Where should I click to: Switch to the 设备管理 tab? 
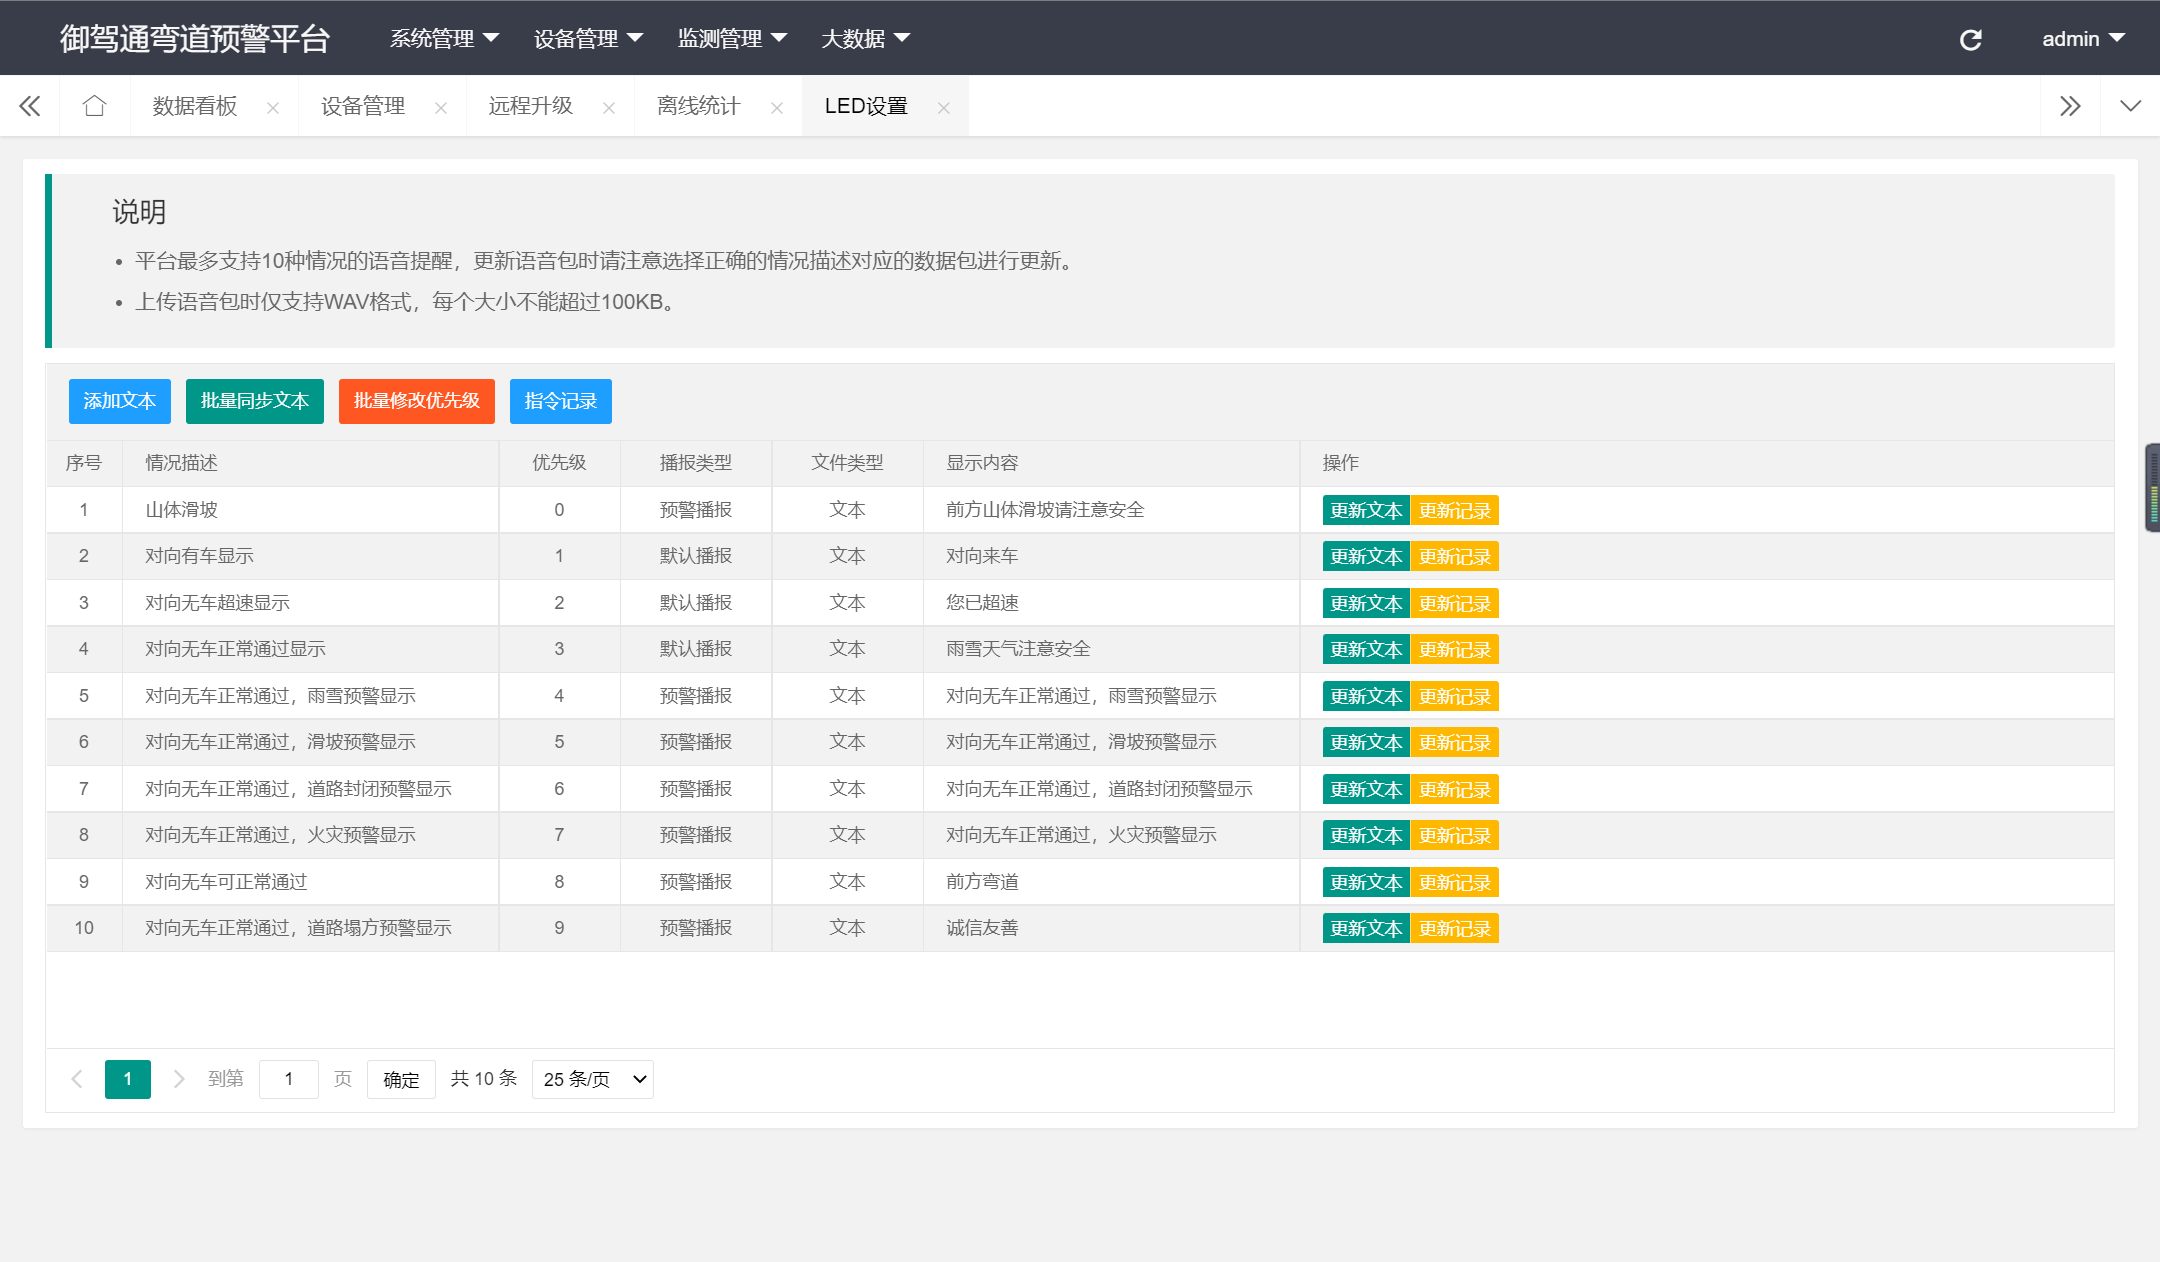363,106
